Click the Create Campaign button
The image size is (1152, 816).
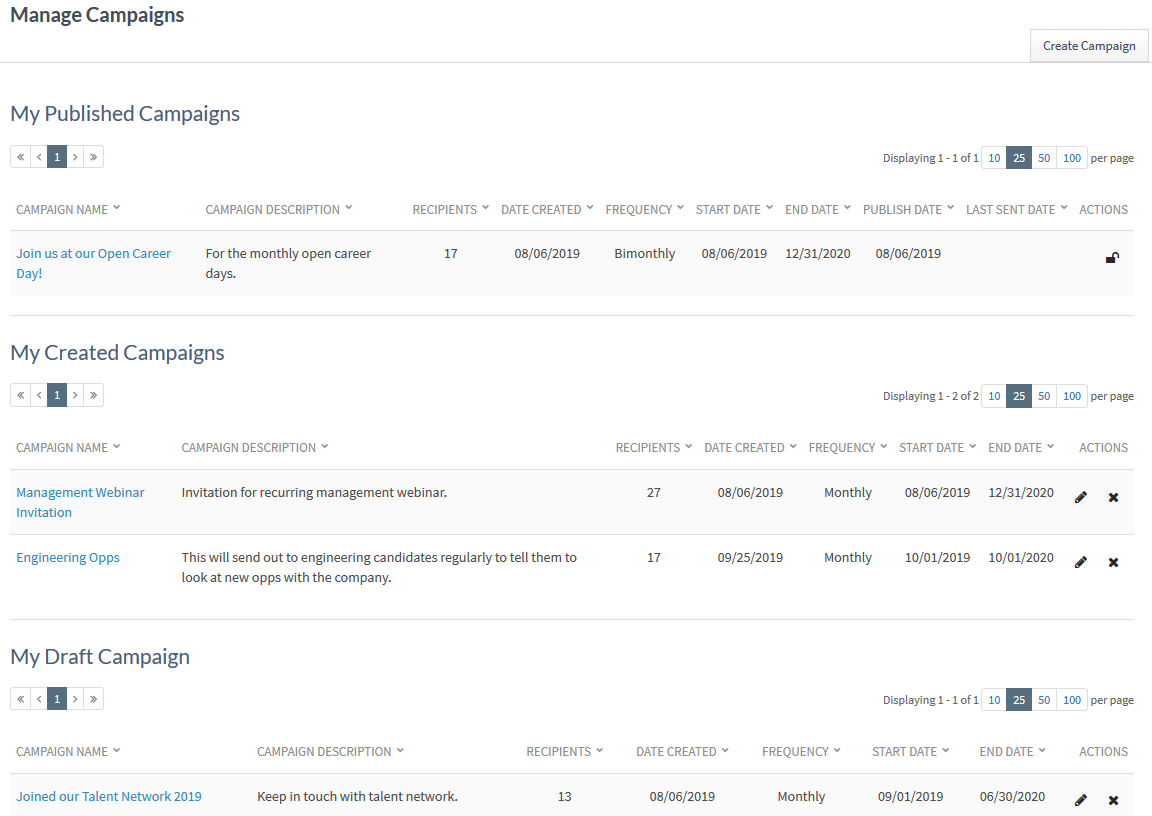click(x=1089, y=46)
